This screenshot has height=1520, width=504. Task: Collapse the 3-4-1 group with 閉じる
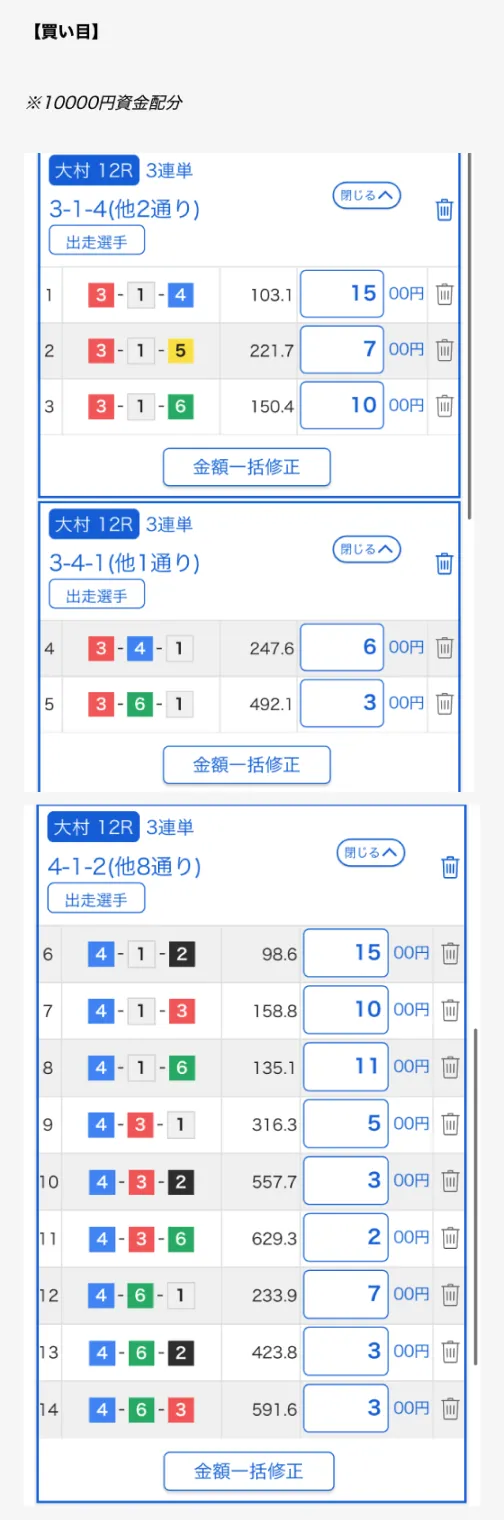366,549
